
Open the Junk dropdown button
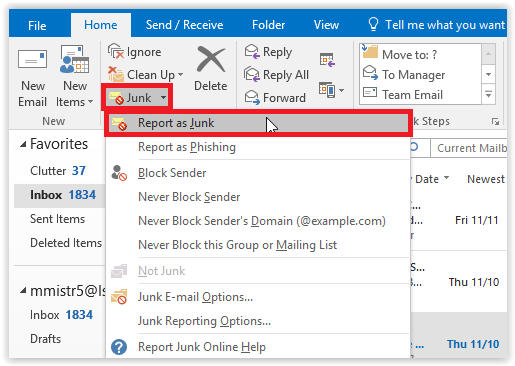pyautogui.click(x=137, y=98)
